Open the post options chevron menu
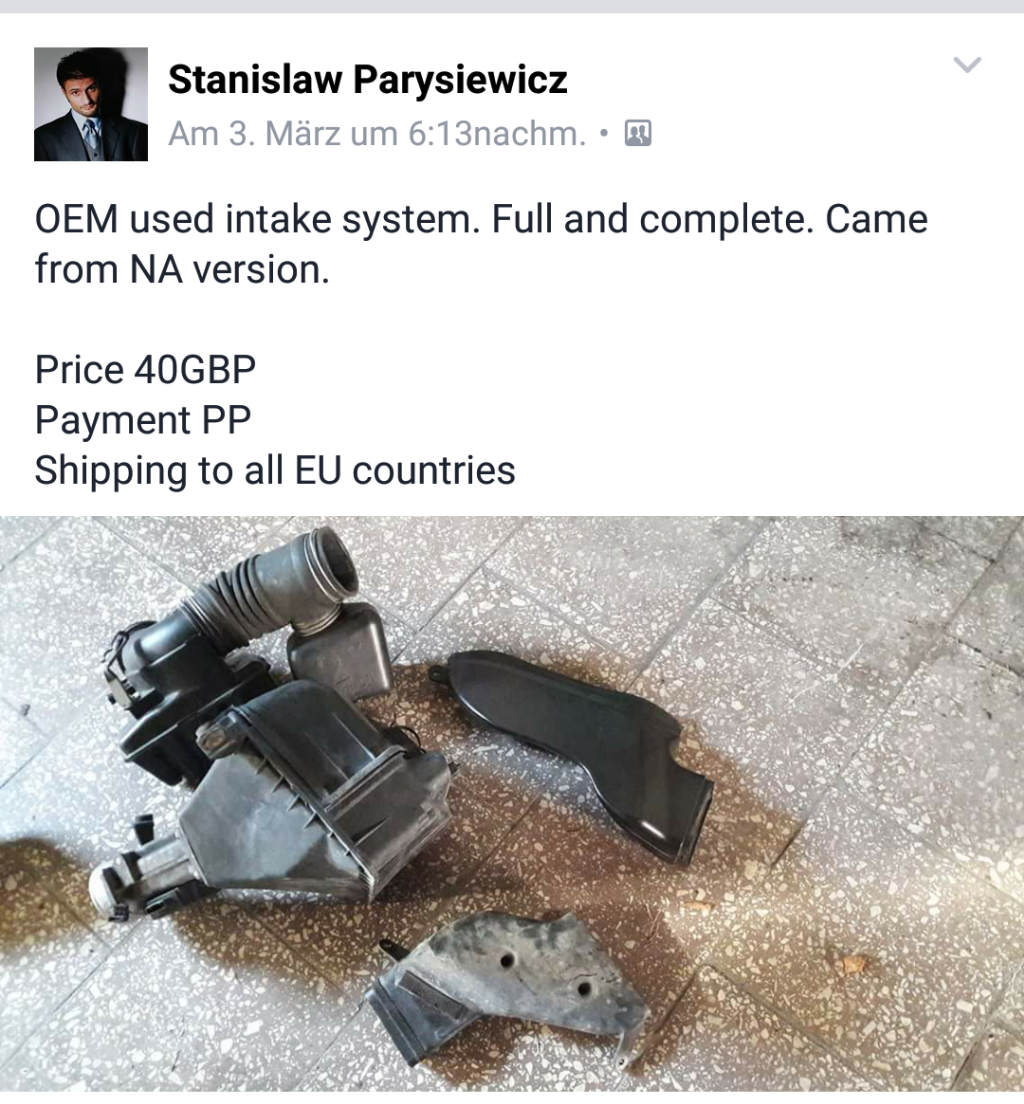 pyautogui.click(x=967, y=65)
